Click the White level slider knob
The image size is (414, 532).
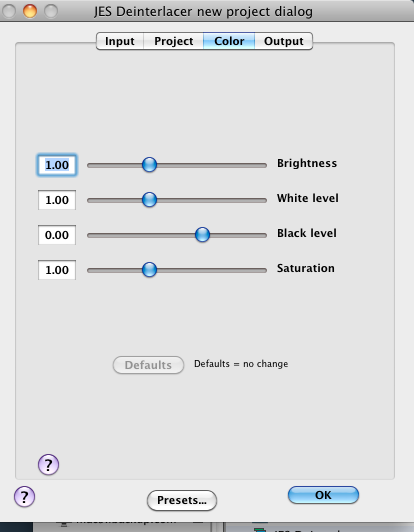pos(149,200)
